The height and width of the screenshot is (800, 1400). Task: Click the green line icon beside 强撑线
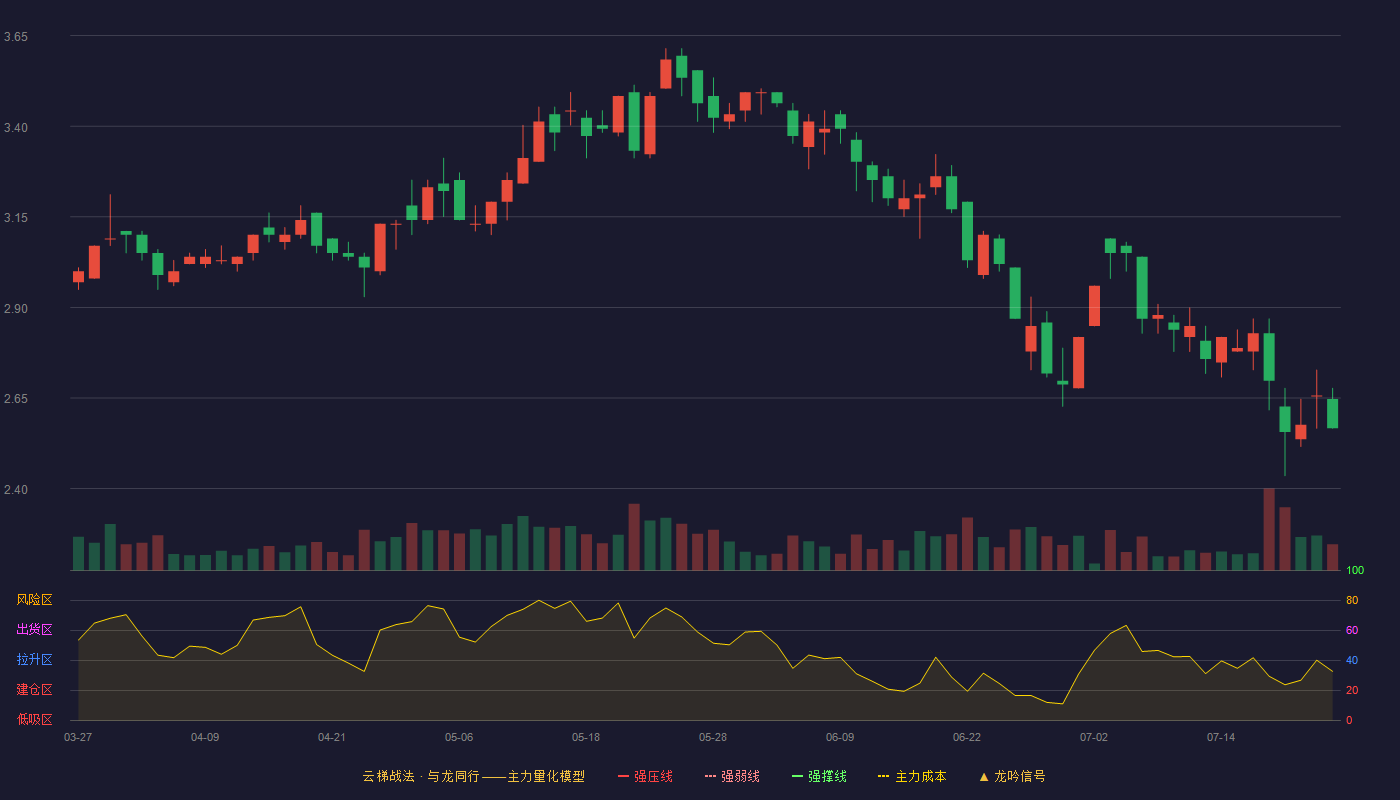797,776
